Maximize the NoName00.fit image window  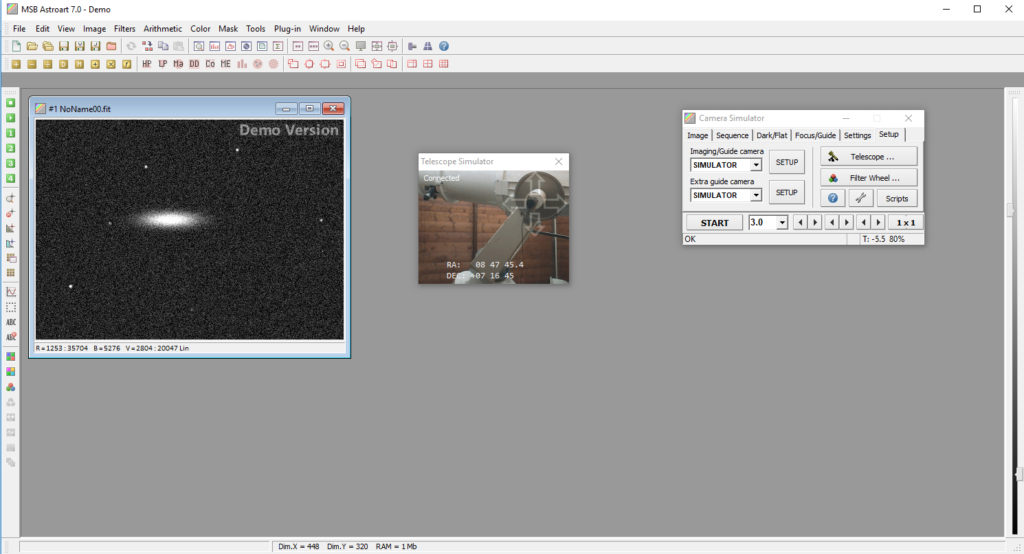(310, 108)
